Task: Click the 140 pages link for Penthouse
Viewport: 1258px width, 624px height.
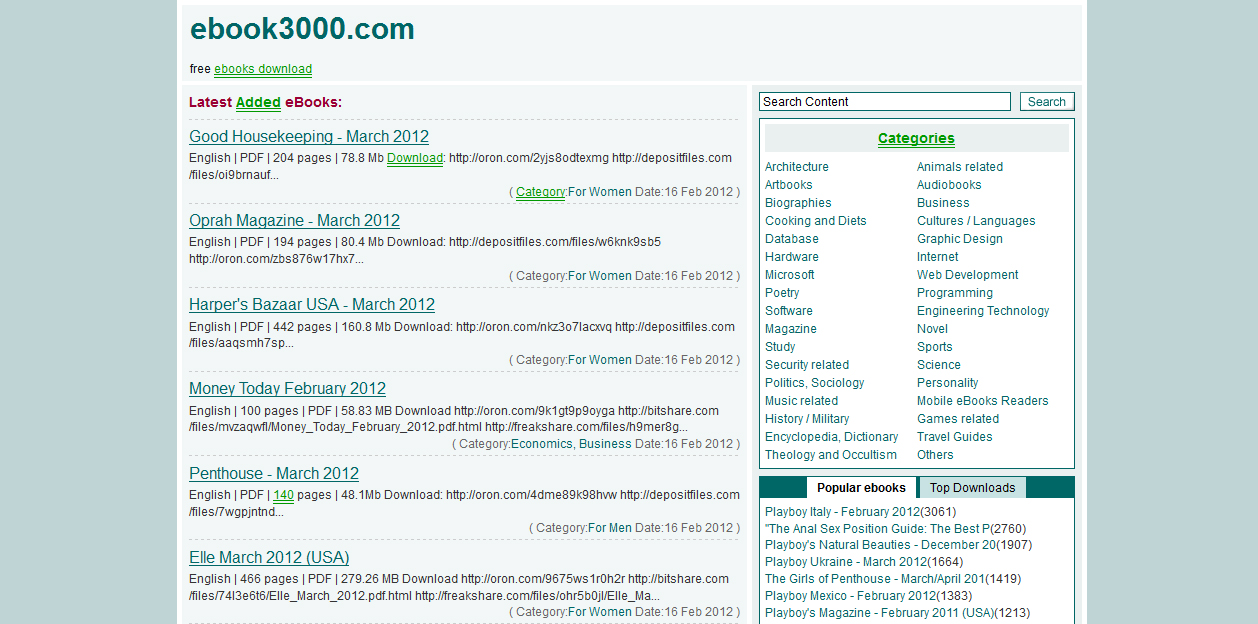Action: [x=281, y=494]
